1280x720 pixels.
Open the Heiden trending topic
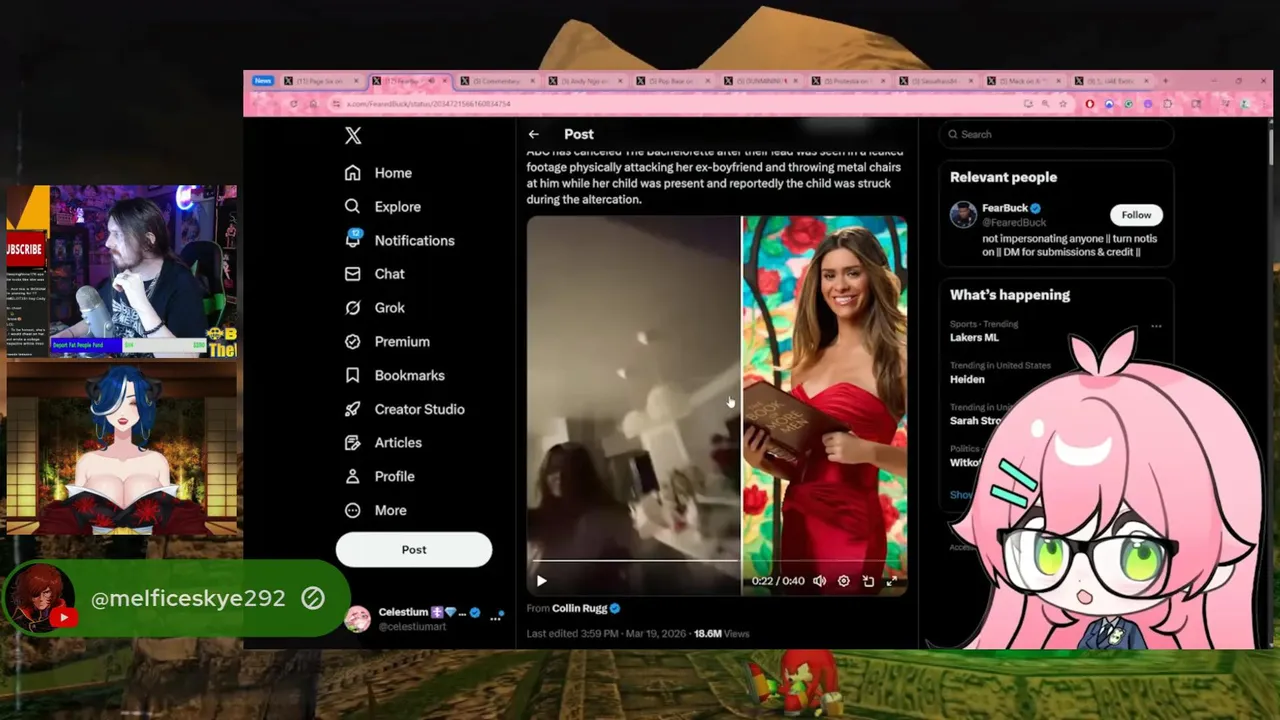[967, 380]
